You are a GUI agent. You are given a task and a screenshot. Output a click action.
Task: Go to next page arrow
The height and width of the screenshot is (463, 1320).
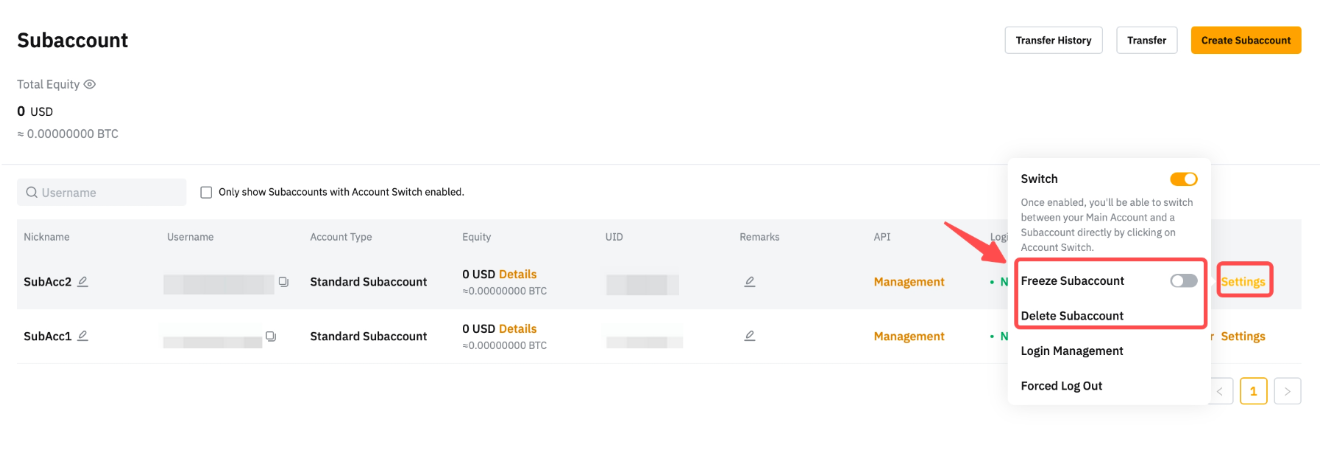click(x=1288, y=391)
